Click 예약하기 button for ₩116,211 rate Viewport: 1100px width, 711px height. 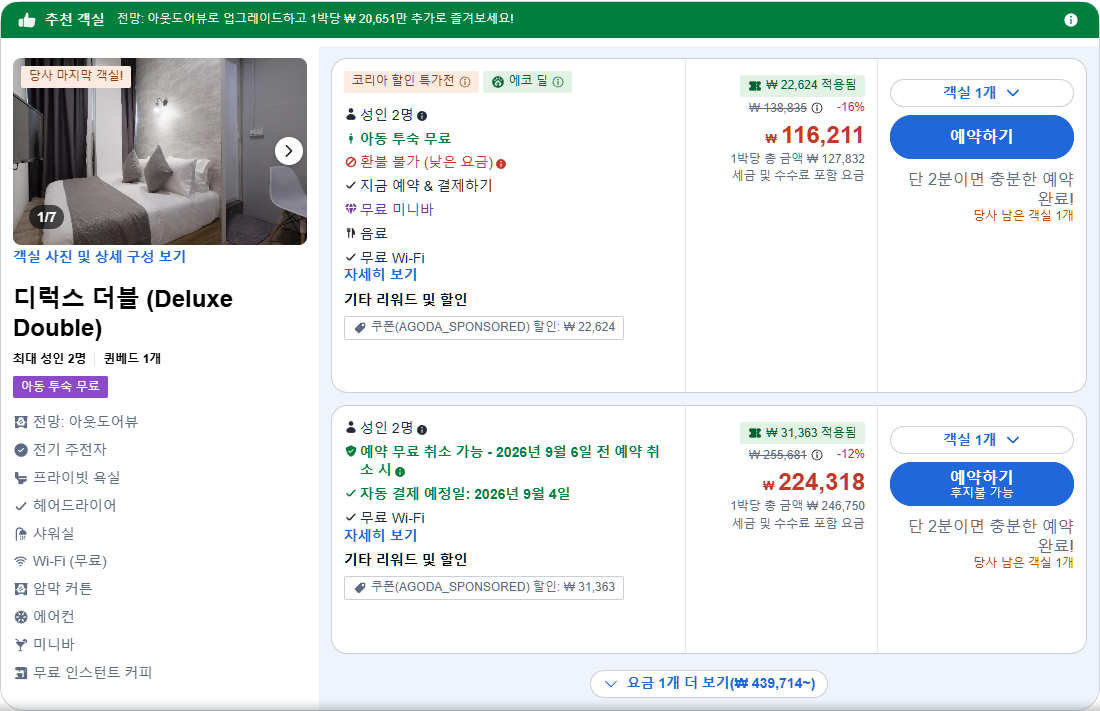(x=981, y=137)
